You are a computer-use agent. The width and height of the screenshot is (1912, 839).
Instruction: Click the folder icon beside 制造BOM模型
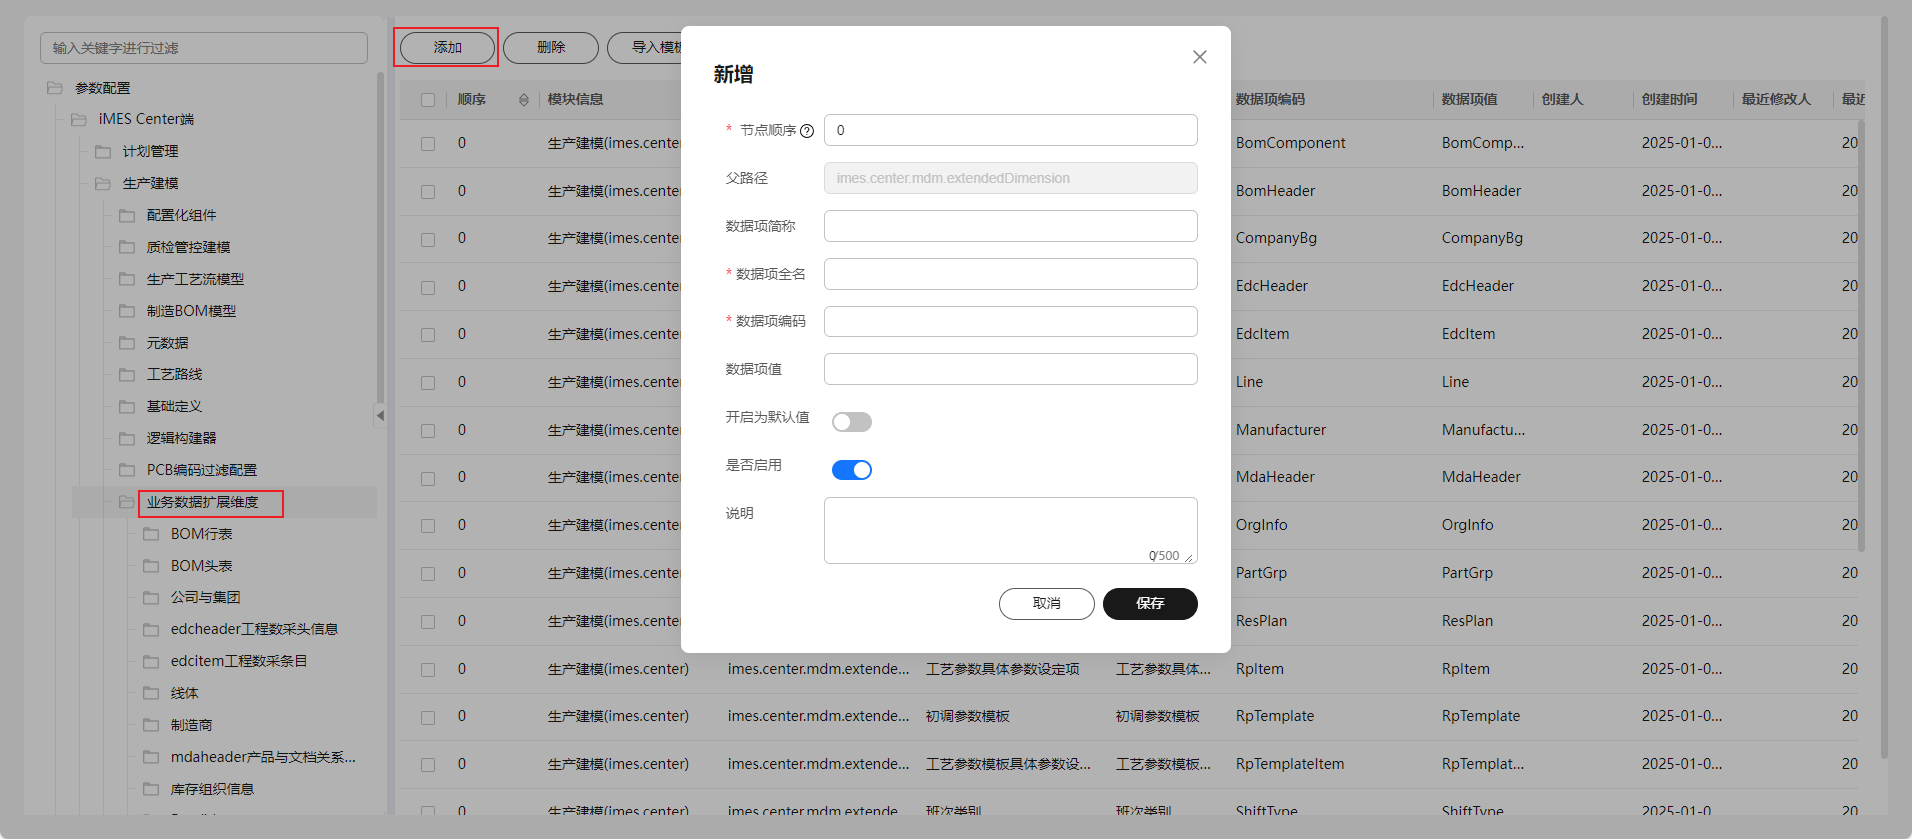(127, 311)
